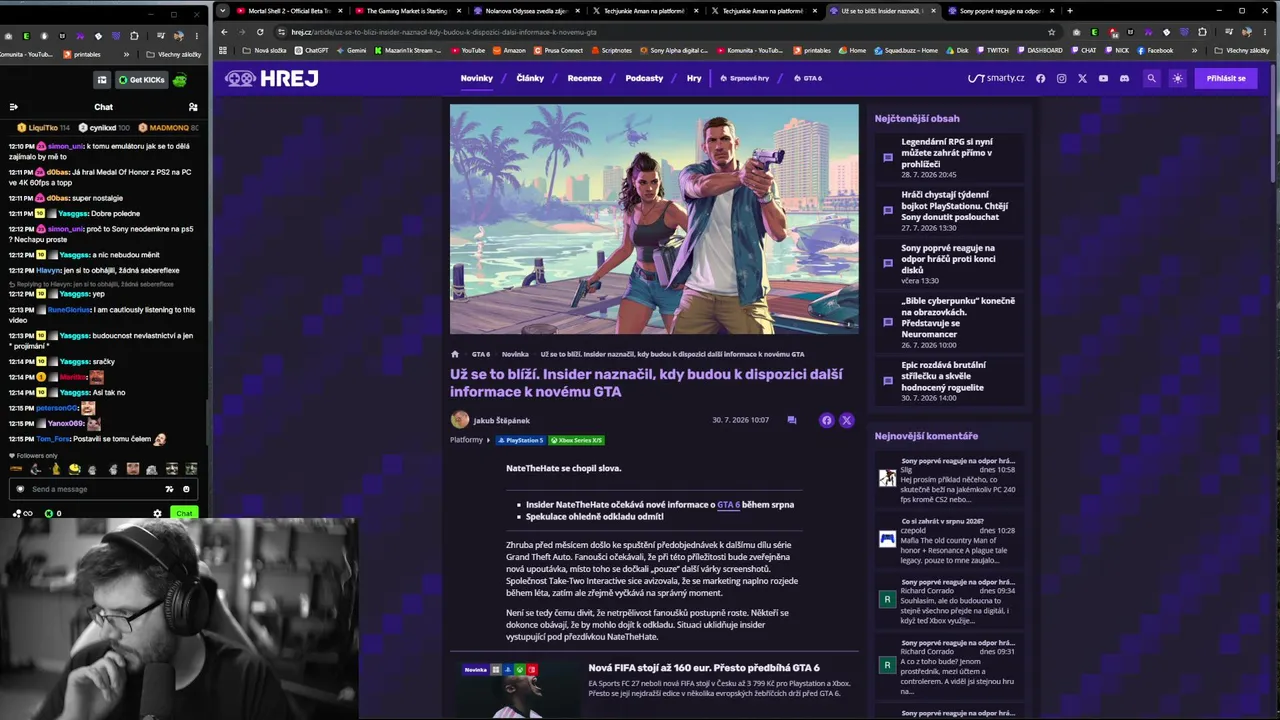
Task: Reload the hrej.cz page
Action: [260, 32]
